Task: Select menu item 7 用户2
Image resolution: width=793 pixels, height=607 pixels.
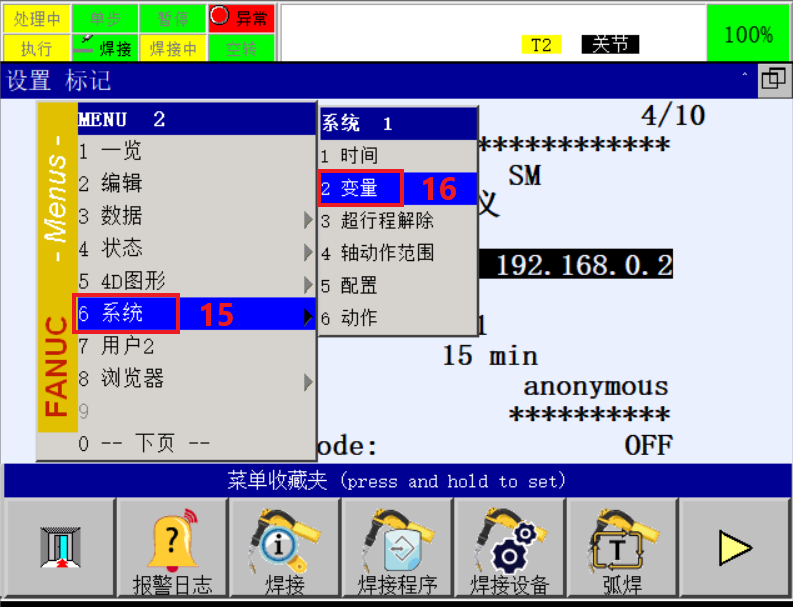Action: tap(196, 346)
